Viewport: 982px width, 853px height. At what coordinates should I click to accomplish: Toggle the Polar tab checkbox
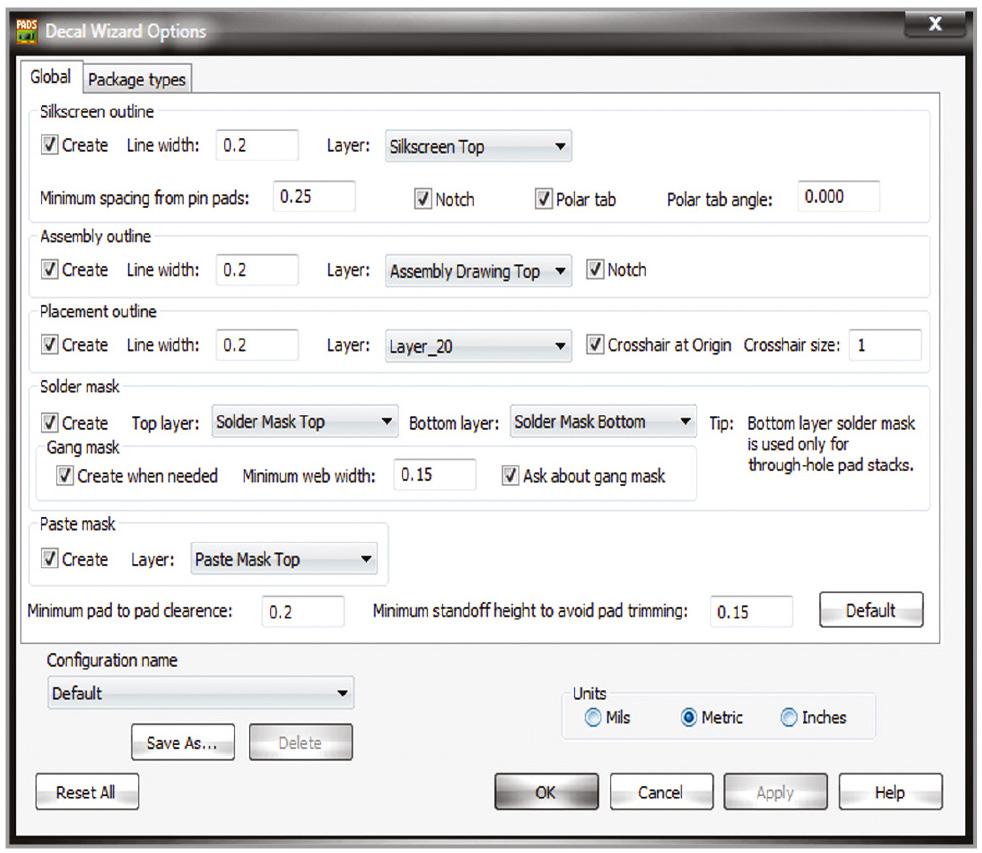point(544,199)
